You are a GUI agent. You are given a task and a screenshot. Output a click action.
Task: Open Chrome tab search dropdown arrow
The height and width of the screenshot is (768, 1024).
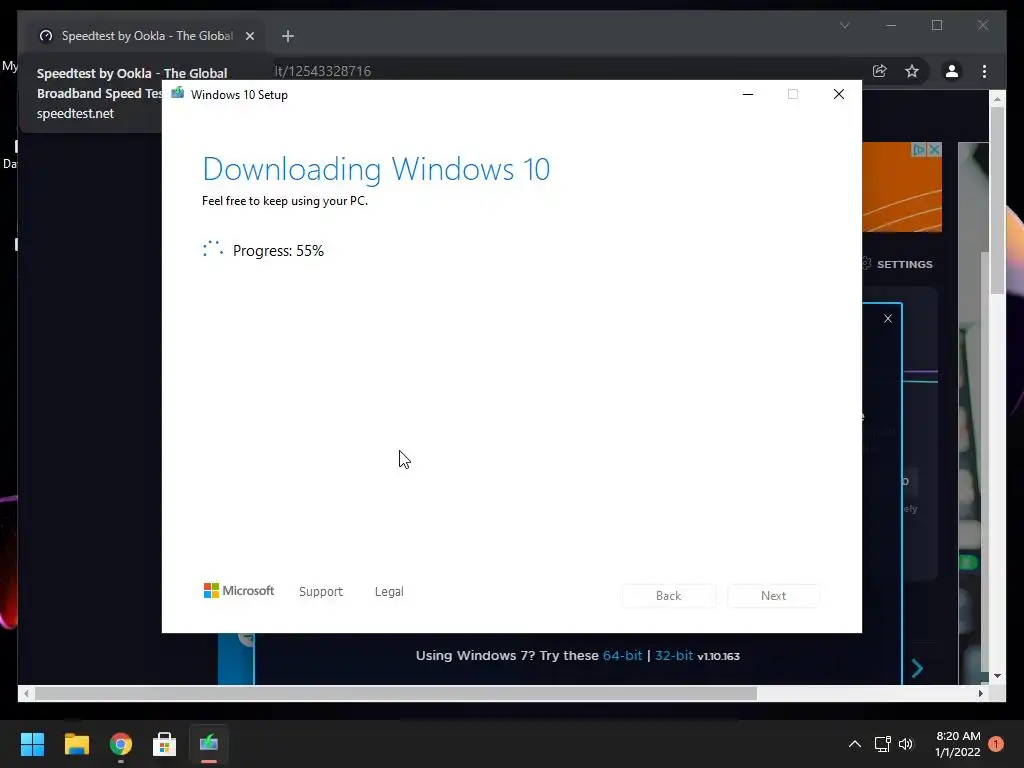pos(844,25)
